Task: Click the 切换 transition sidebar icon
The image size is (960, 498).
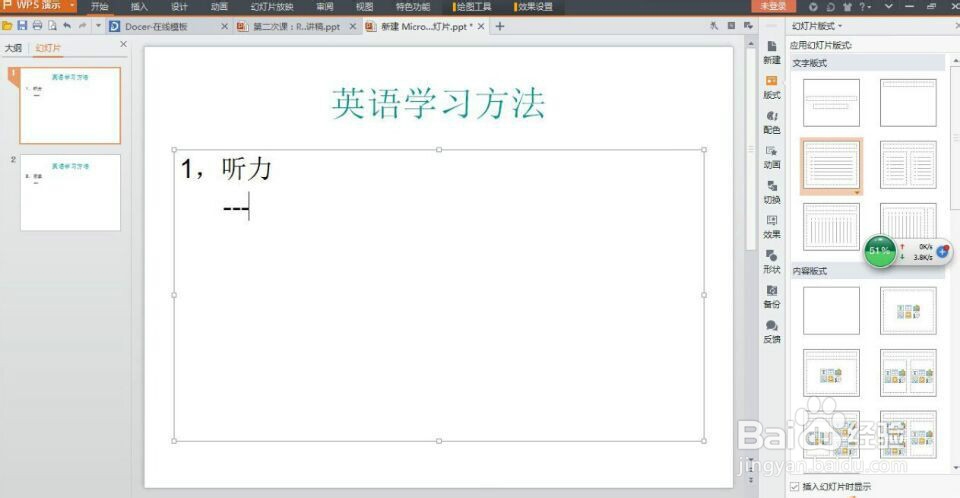Action: (x=771, y=192)
